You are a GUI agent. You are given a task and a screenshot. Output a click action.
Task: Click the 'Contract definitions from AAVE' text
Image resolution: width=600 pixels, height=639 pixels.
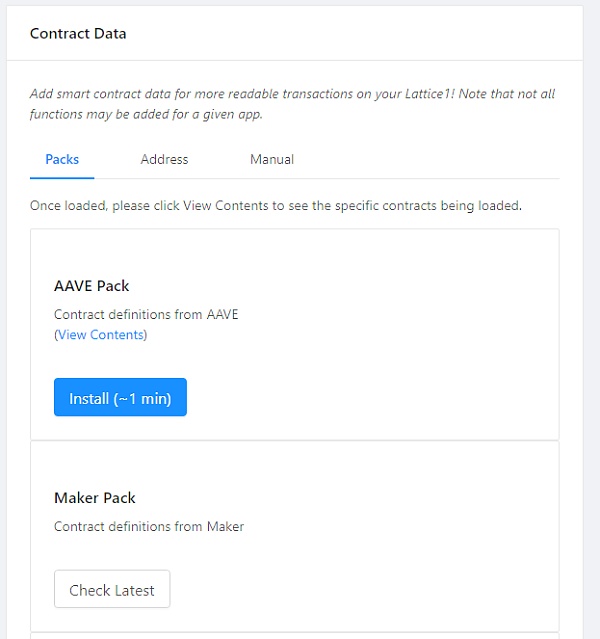click(146, 314)
